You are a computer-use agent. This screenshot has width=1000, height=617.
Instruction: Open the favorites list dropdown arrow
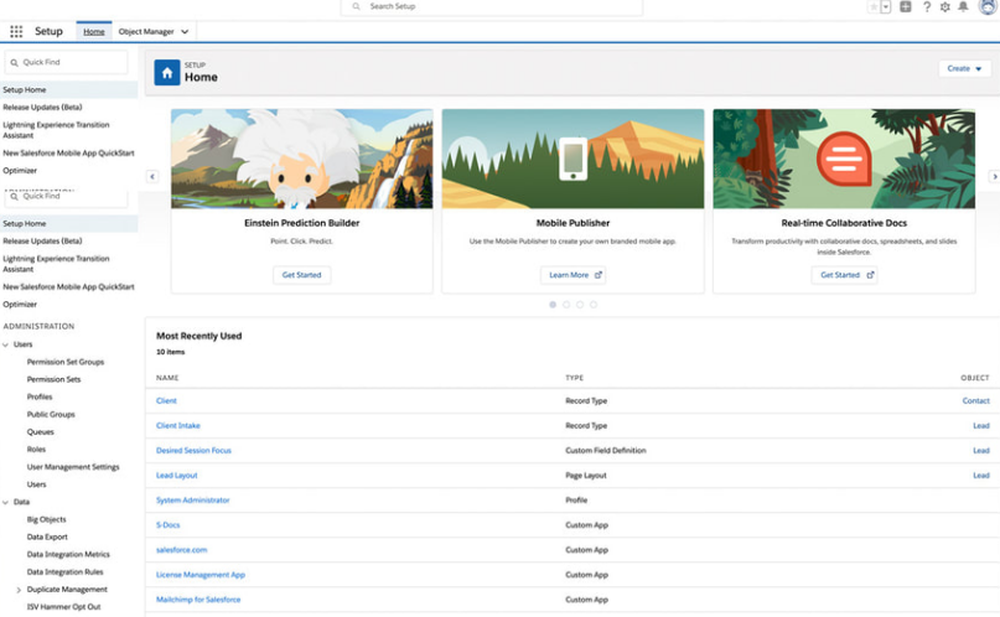[886, 7]
